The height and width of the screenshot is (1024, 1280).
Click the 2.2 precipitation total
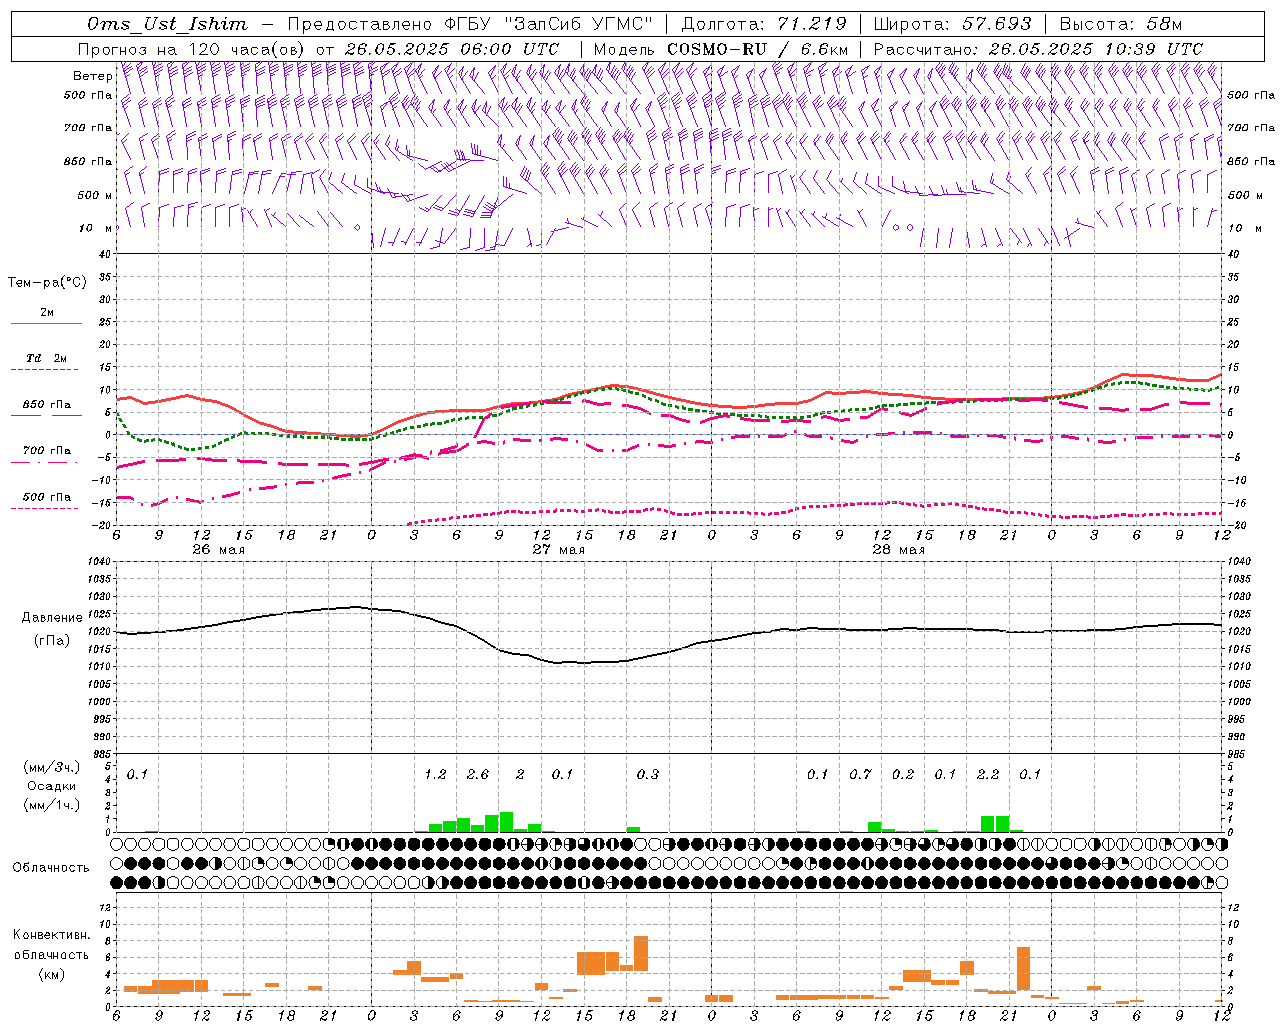click(x=988, y=774)
